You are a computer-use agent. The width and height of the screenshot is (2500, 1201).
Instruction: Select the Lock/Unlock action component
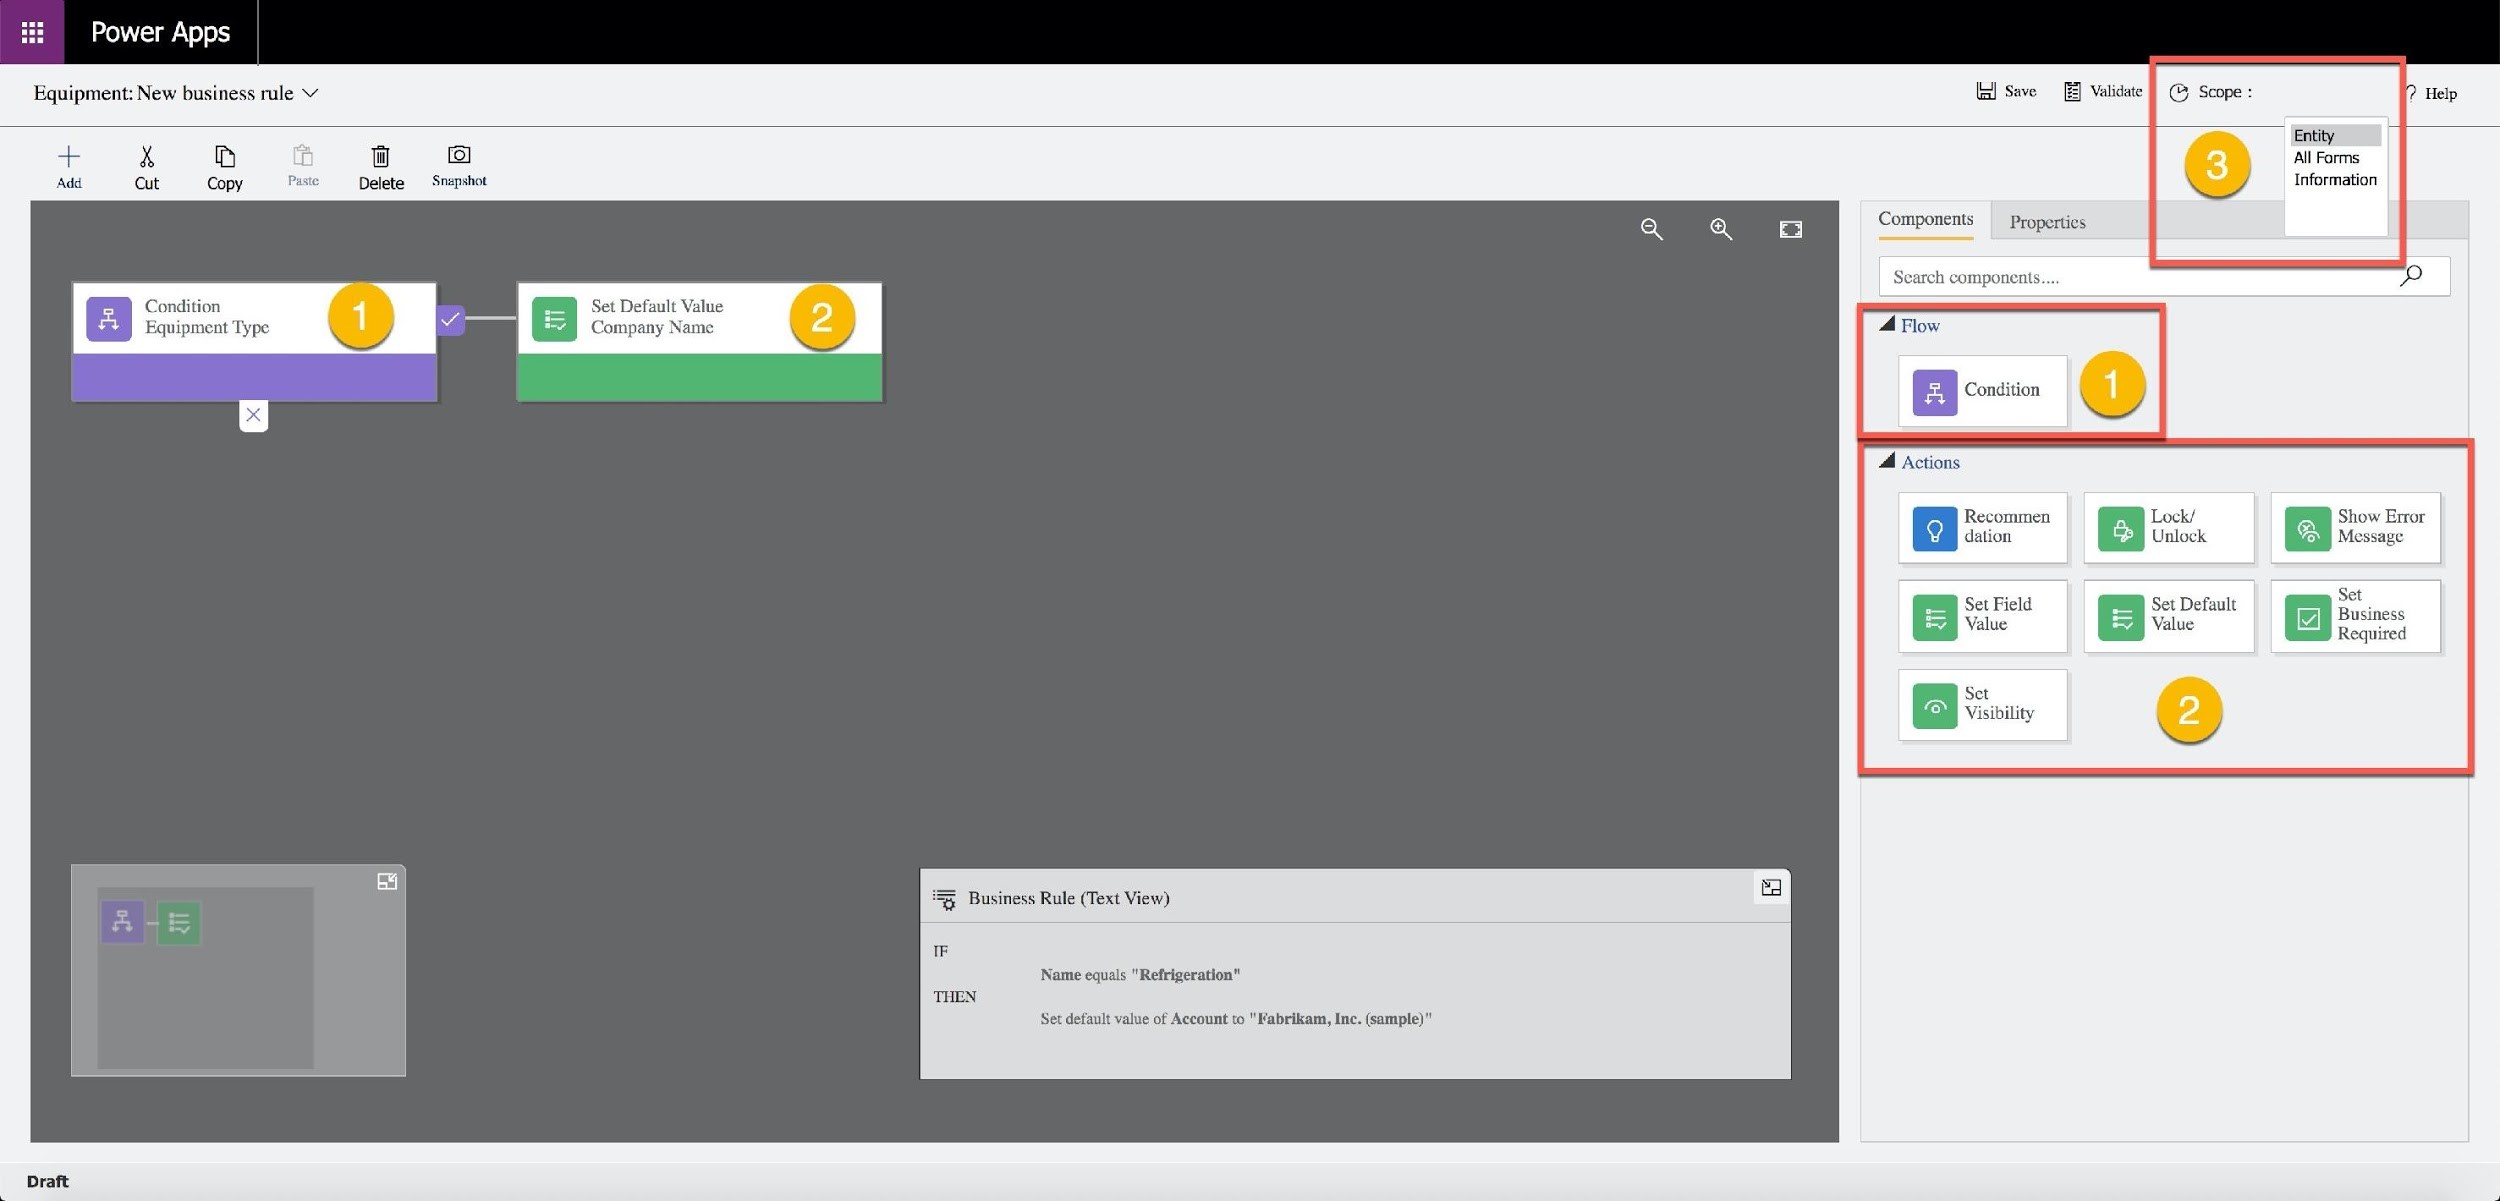coord(2169,527)
